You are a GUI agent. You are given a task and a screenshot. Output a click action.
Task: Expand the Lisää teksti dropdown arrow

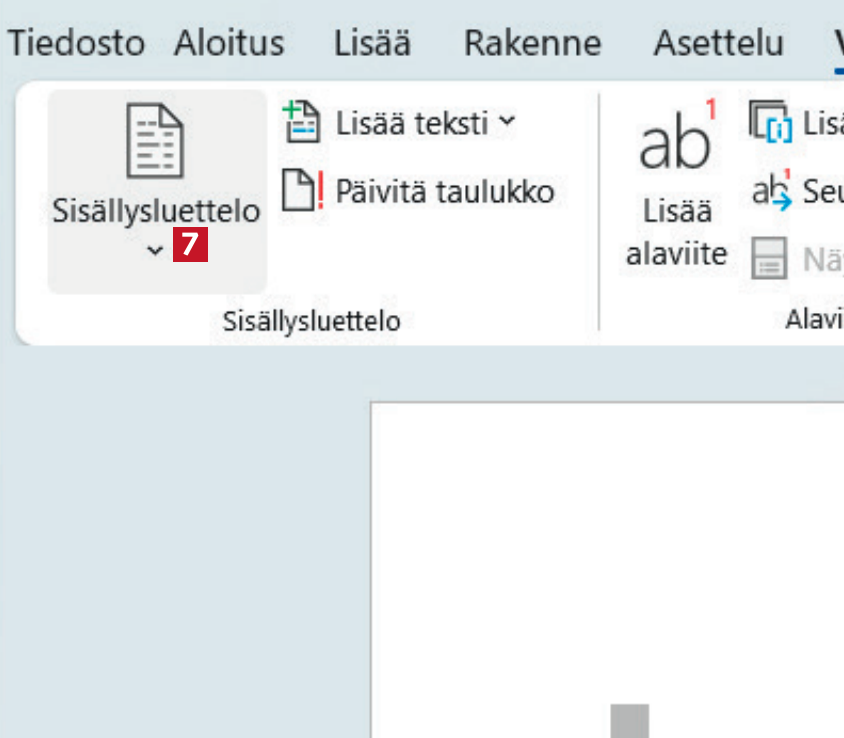[507, 121]
